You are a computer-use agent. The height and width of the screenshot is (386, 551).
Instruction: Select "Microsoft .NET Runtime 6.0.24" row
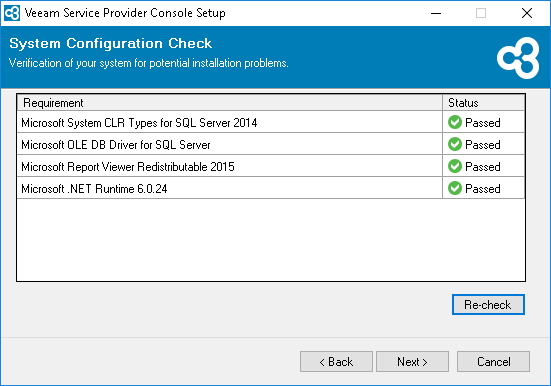pyautogui.click(x=271, y=188)
